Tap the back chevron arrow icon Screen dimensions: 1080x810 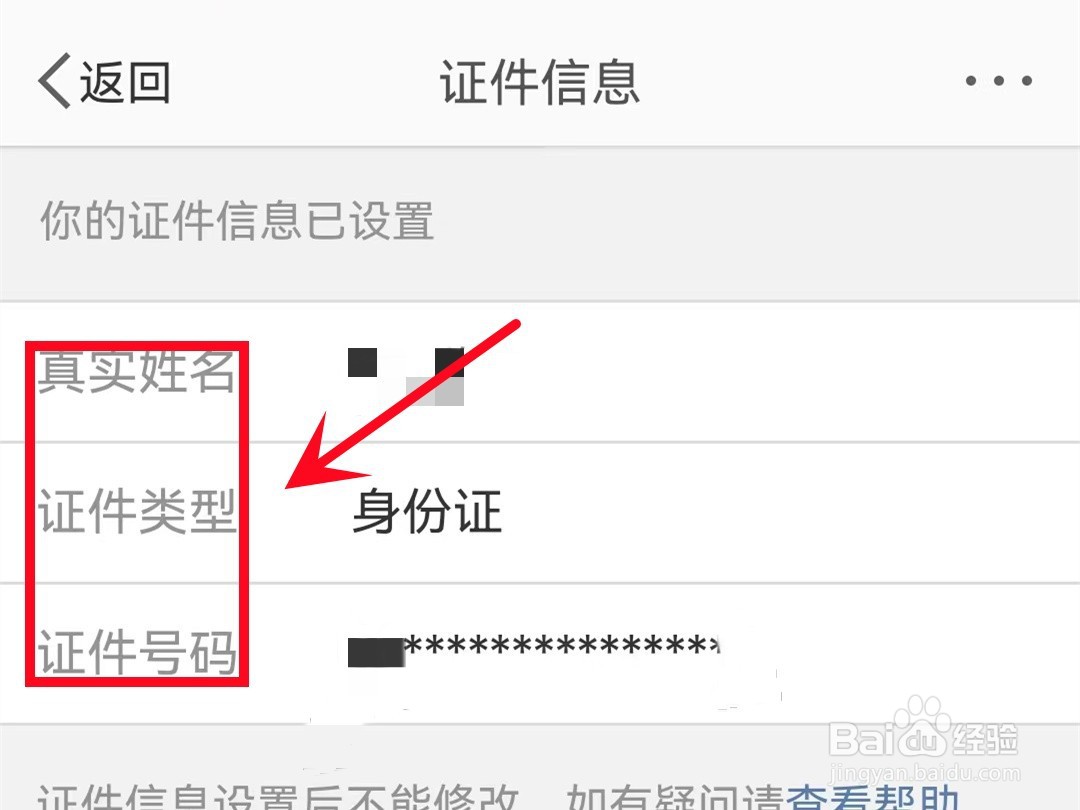click(x=54, y=81)
